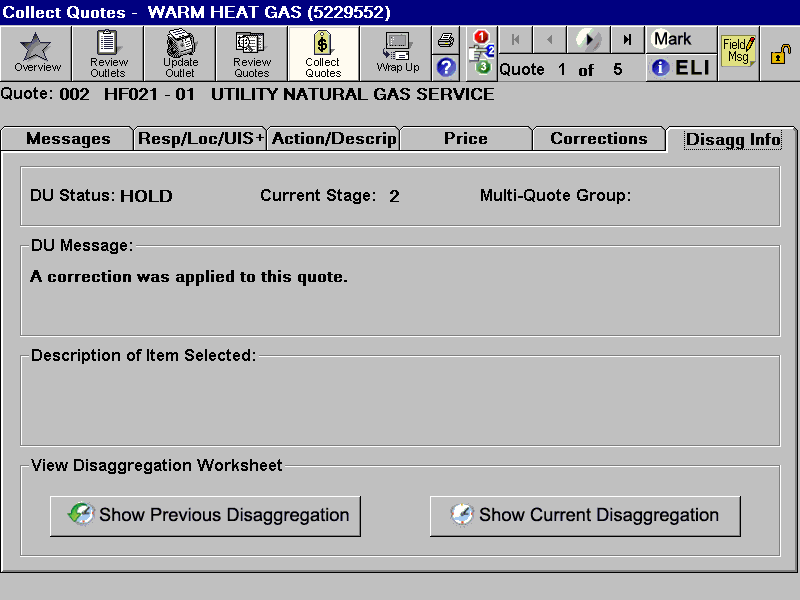
Task: Switch to Resp/Loc/UIS+ tab
Action: 200,139
